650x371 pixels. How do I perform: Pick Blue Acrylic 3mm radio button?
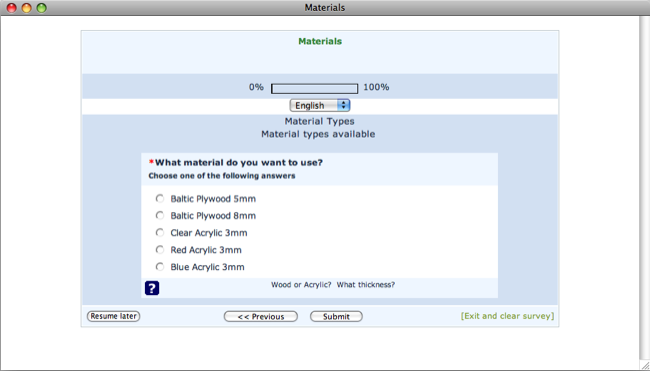[x=160, y=267]
